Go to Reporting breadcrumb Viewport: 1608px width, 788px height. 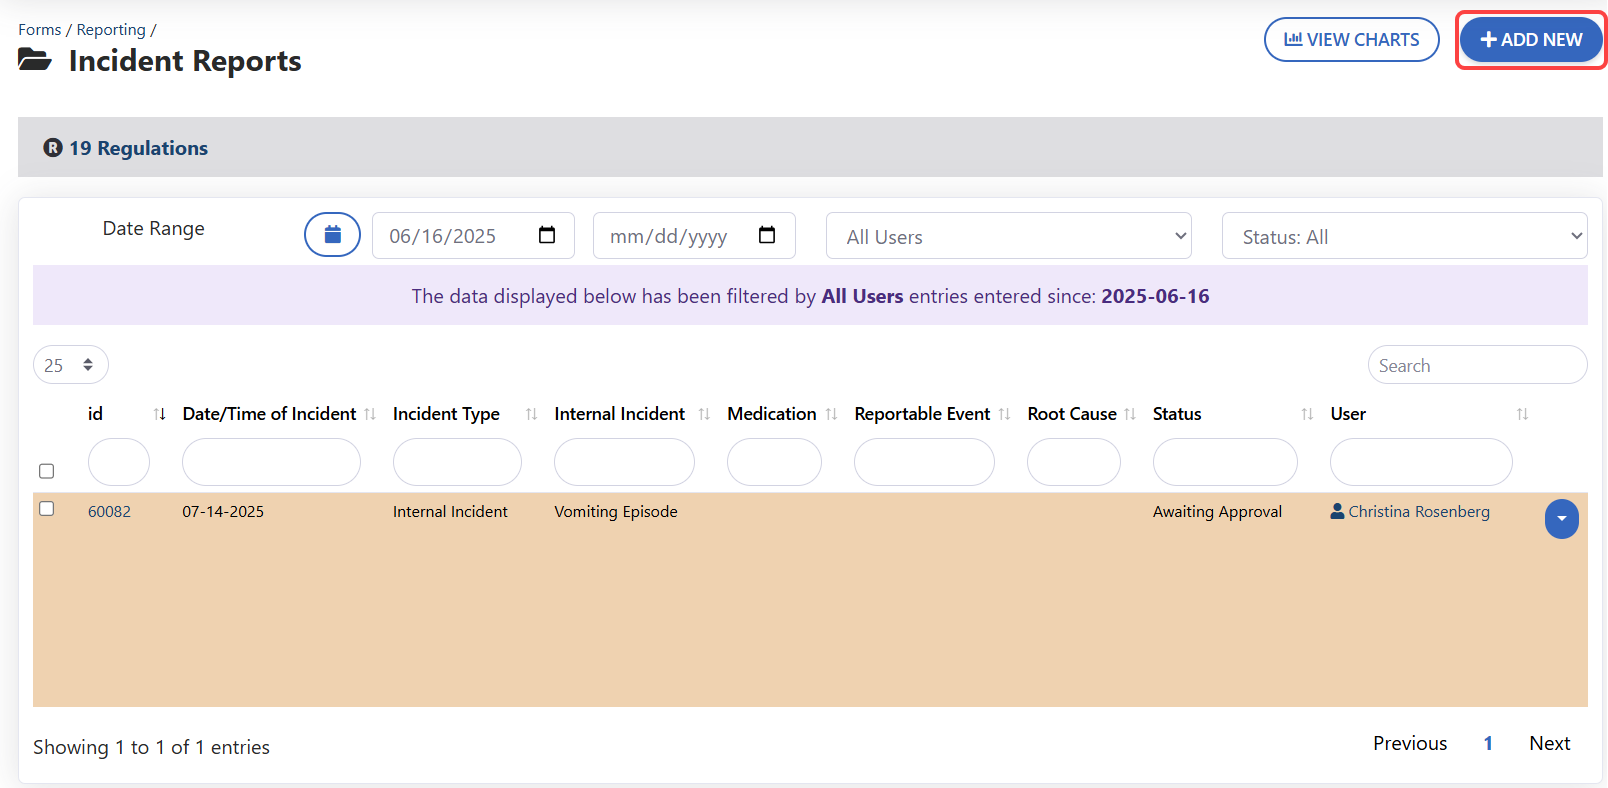coord(111,30)
